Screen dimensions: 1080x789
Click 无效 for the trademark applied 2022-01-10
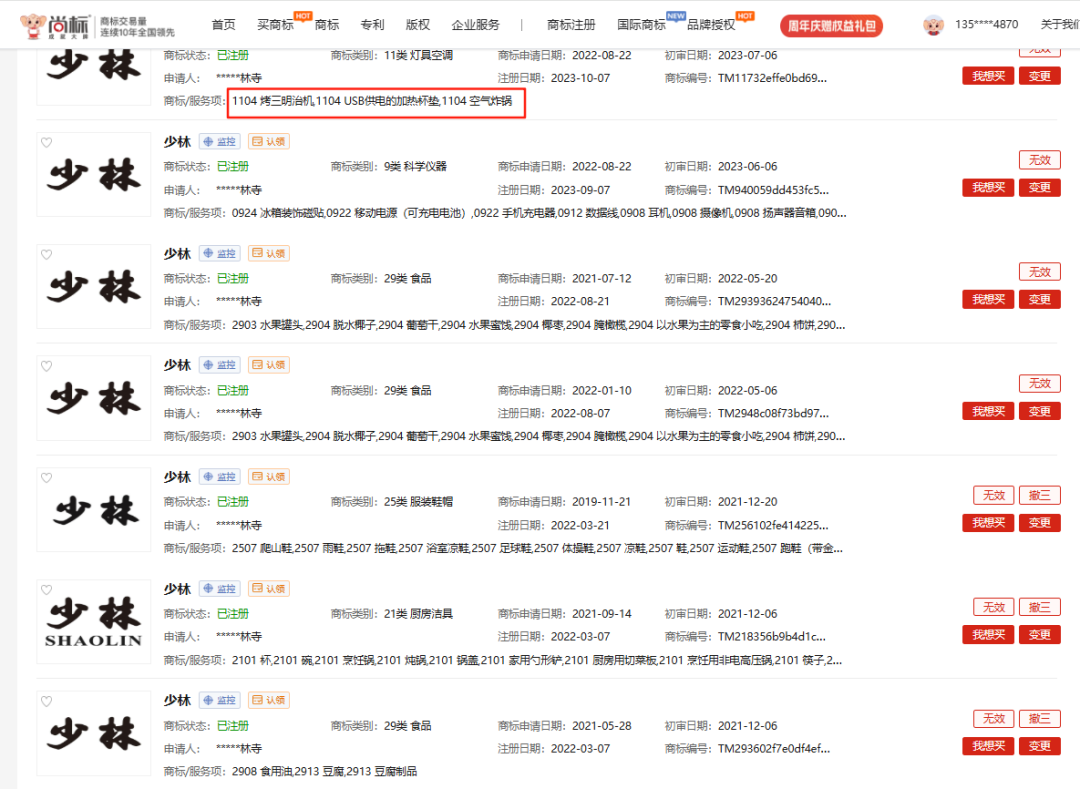[x=1039, y=383]
